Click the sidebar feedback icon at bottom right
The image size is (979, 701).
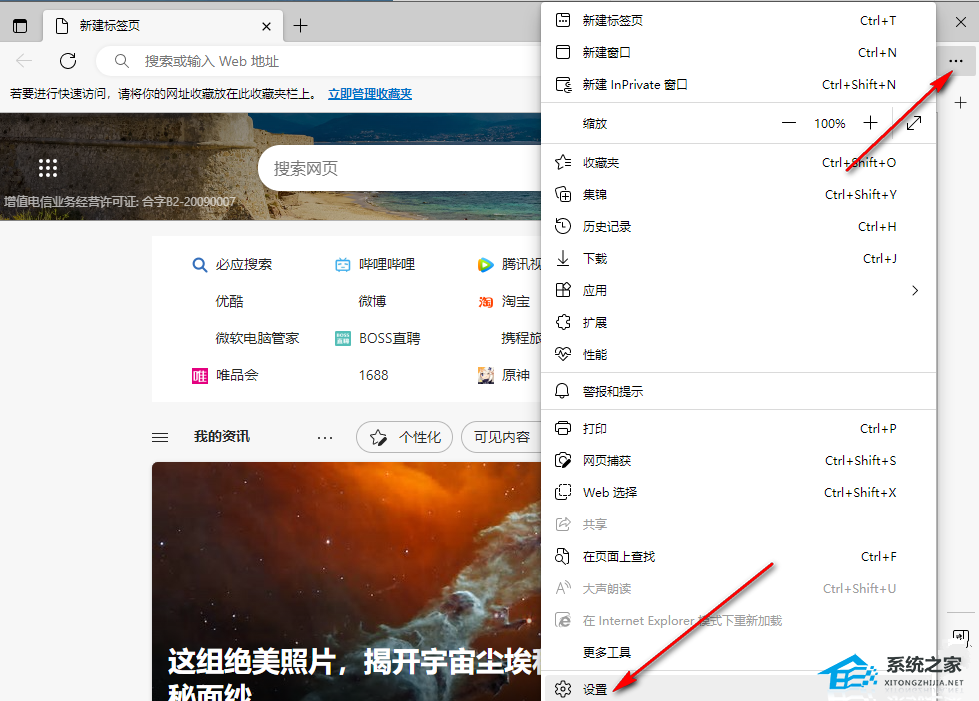pos(960,638)
